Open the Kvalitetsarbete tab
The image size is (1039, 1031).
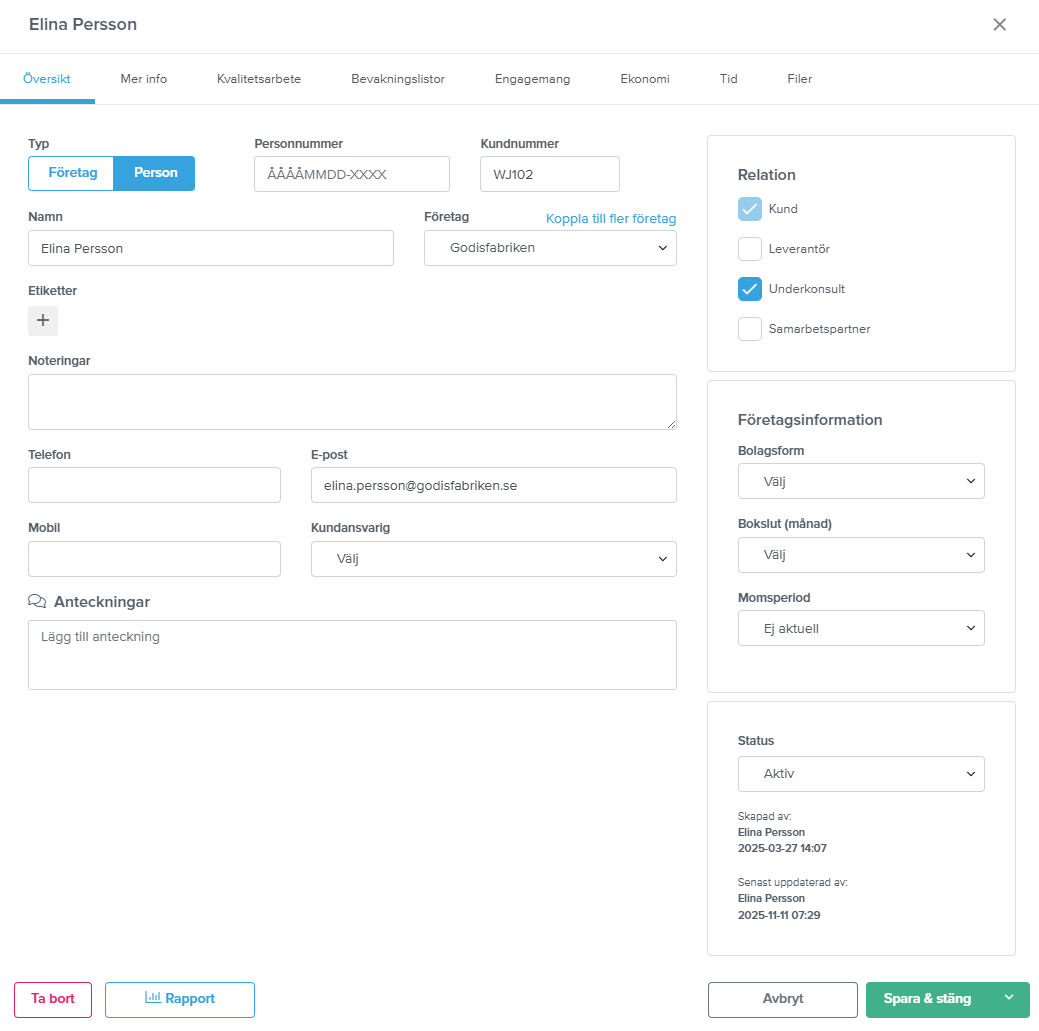[x=259, y=79]
